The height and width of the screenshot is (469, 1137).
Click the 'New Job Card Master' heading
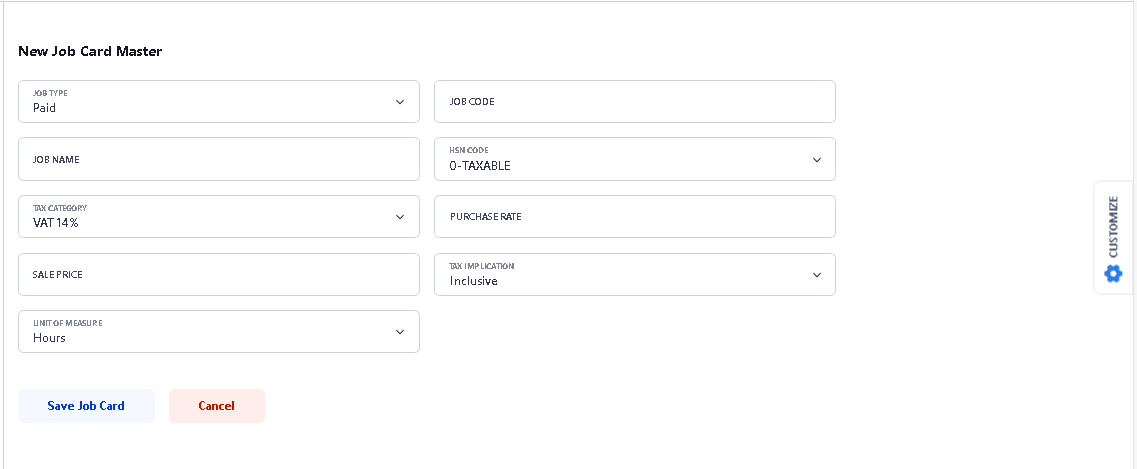[90, 51]
